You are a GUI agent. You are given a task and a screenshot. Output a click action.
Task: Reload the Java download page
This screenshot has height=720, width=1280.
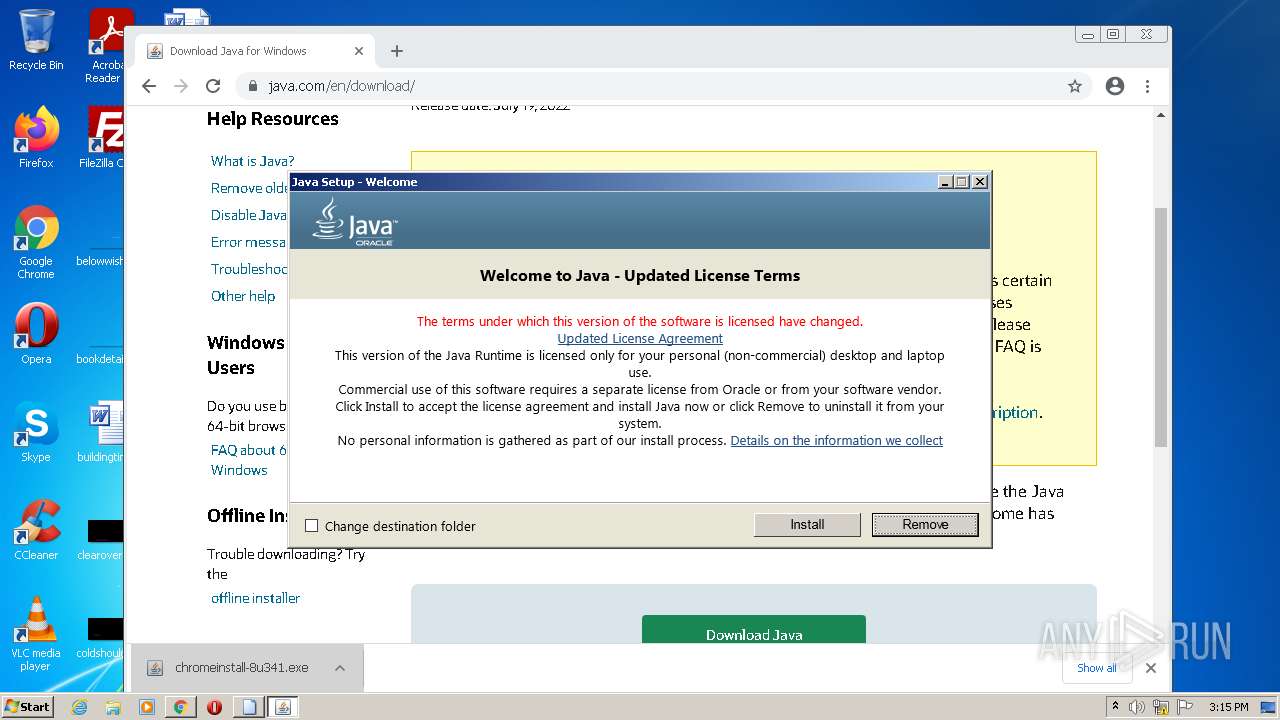pyautogui.click(x=213, y=86)
